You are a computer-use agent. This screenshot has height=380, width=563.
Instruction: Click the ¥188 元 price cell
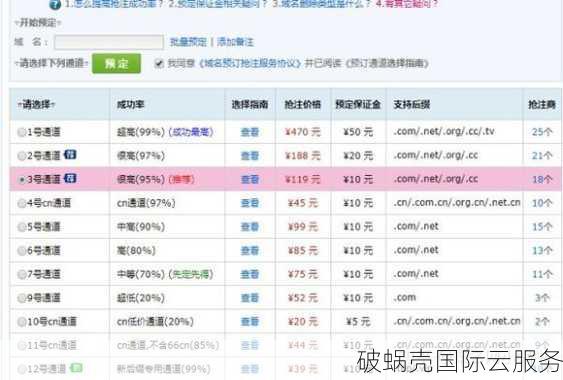click(302, 156)
